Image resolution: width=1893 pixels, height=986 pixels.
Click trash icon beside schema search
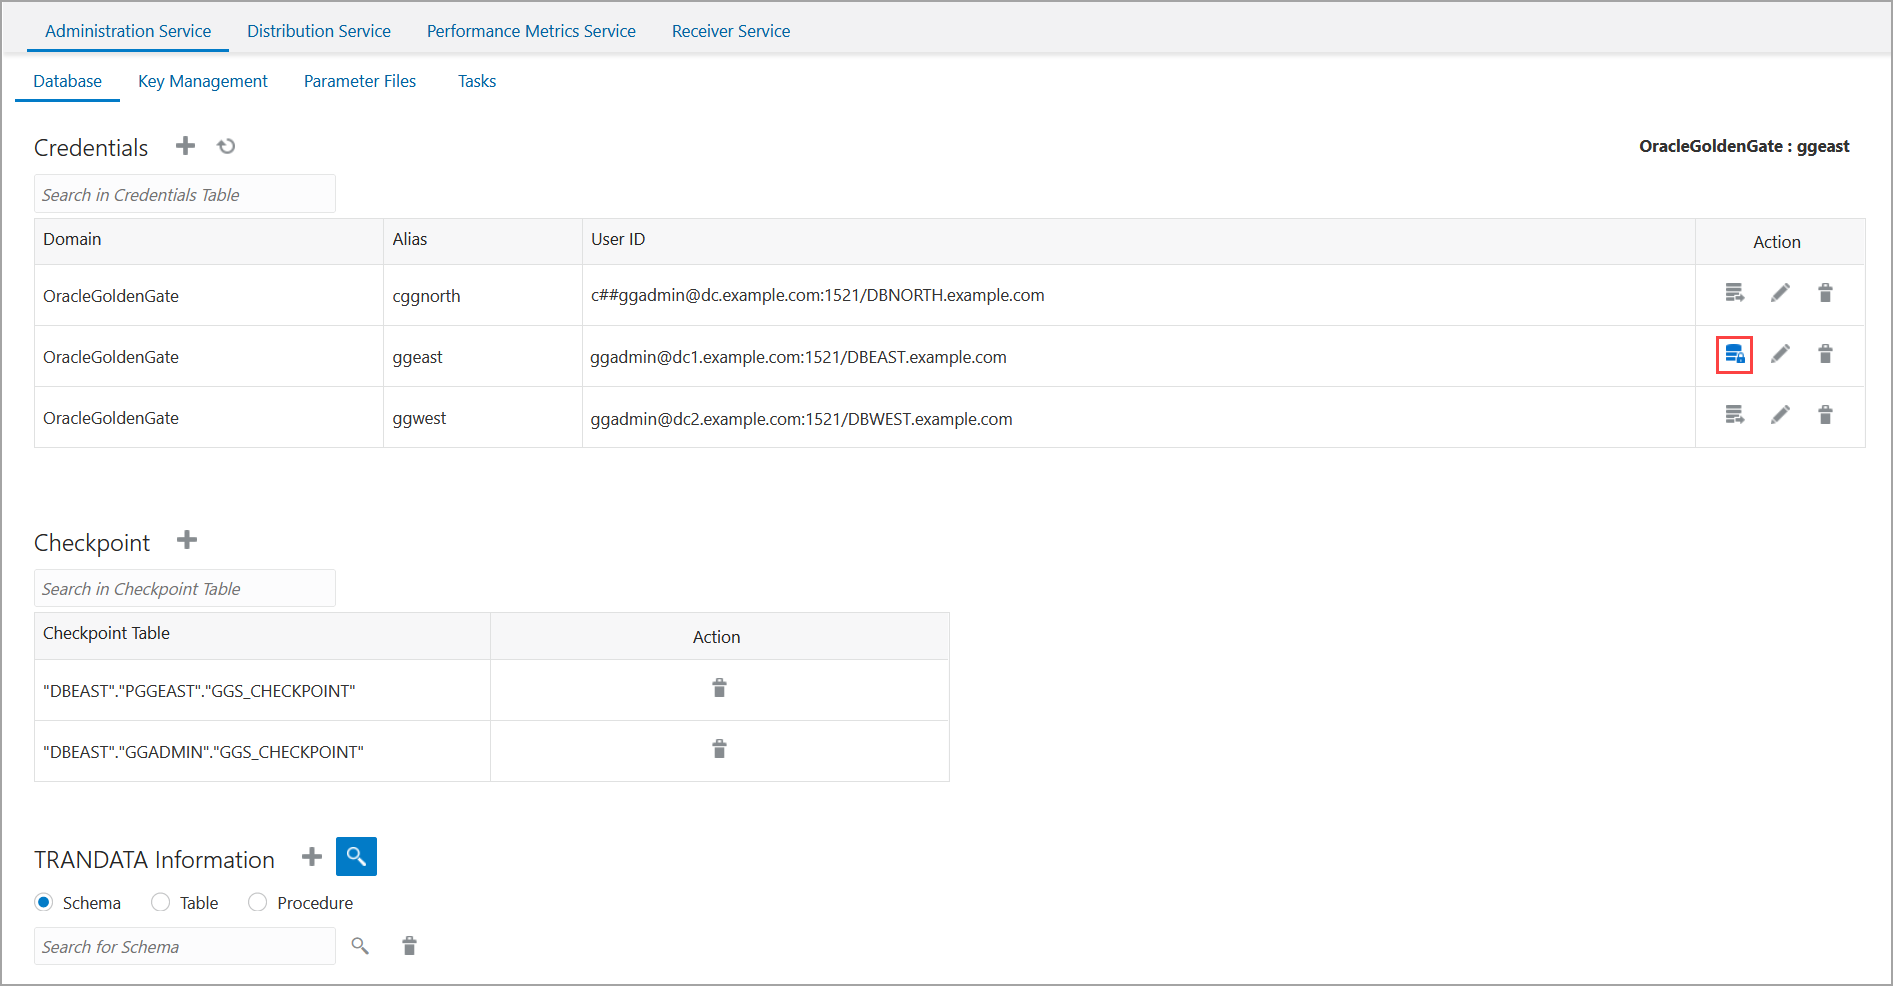pyautogui.click(x=409, y=946)
